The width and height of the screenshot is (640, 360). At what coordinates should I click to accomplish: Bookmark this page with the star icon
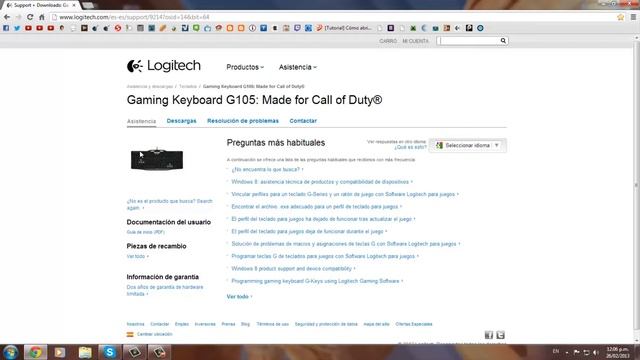tap(620, 17)
